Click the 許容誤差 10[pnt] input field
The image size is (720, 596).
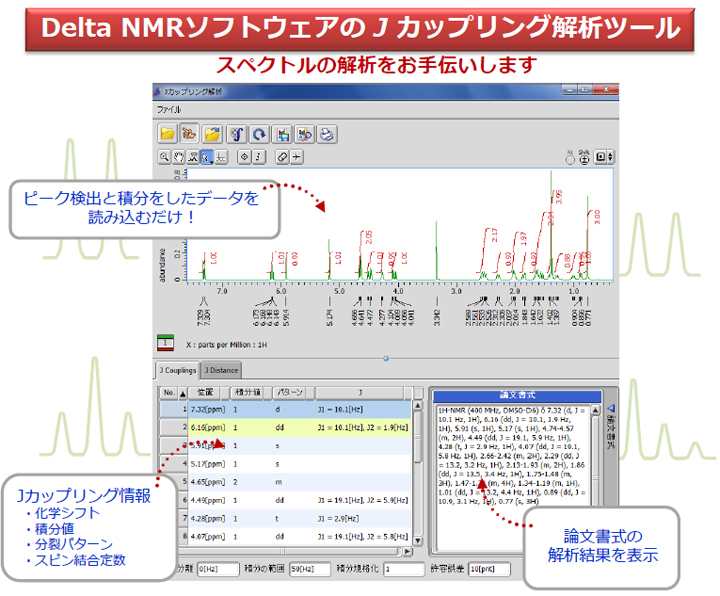[489, 569]
